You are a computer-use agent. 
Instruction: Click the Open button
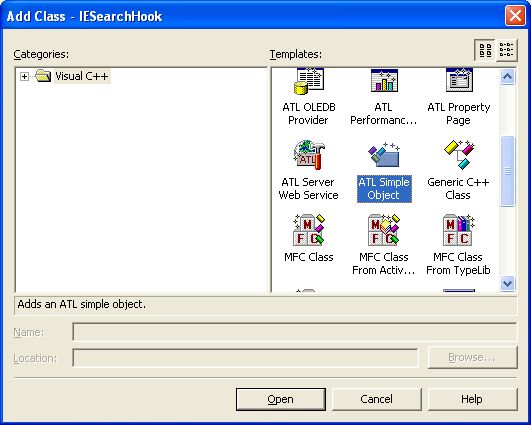point(281,399)
